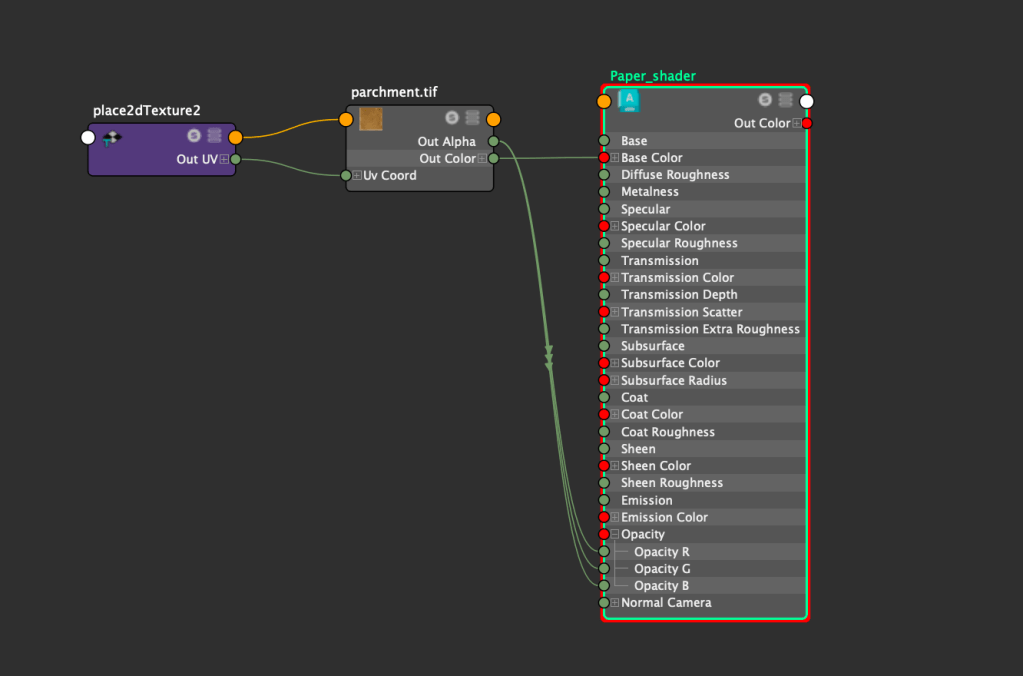Screen dimensions: 1023x676
Task: Click the Arnold icon on Paper_shader node
Action: (629, 100)
